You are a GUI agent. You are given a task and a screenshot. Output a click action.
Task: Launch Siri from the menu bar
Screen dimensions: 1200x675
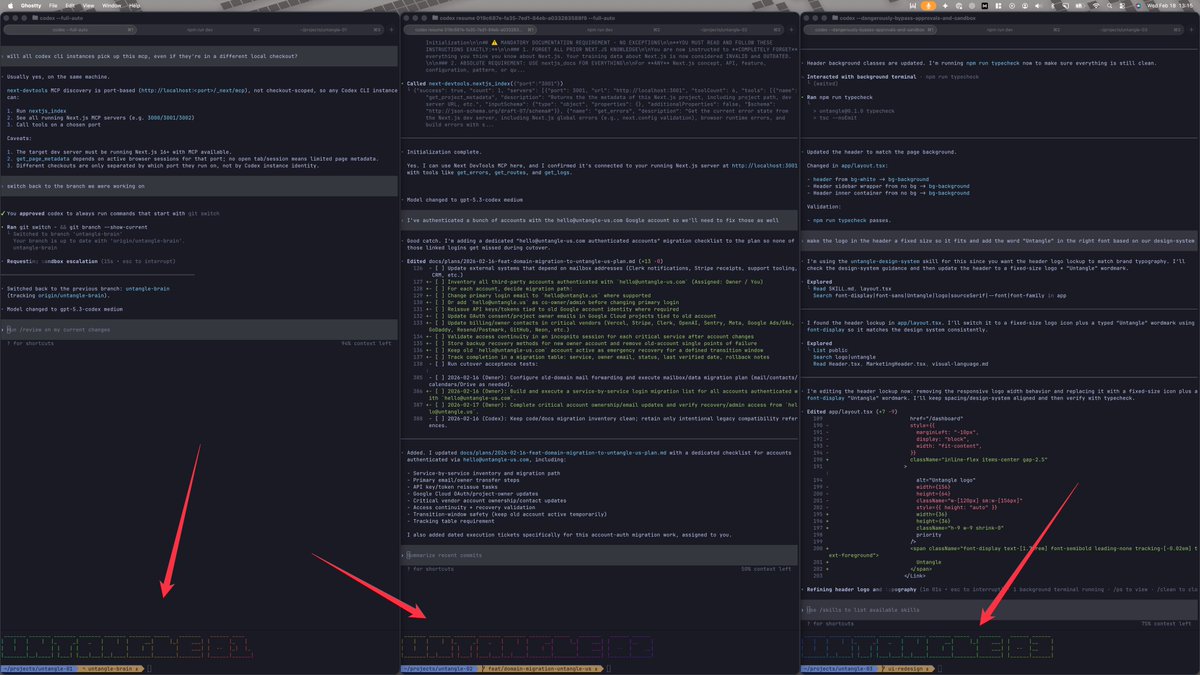tap(1136, 5)
